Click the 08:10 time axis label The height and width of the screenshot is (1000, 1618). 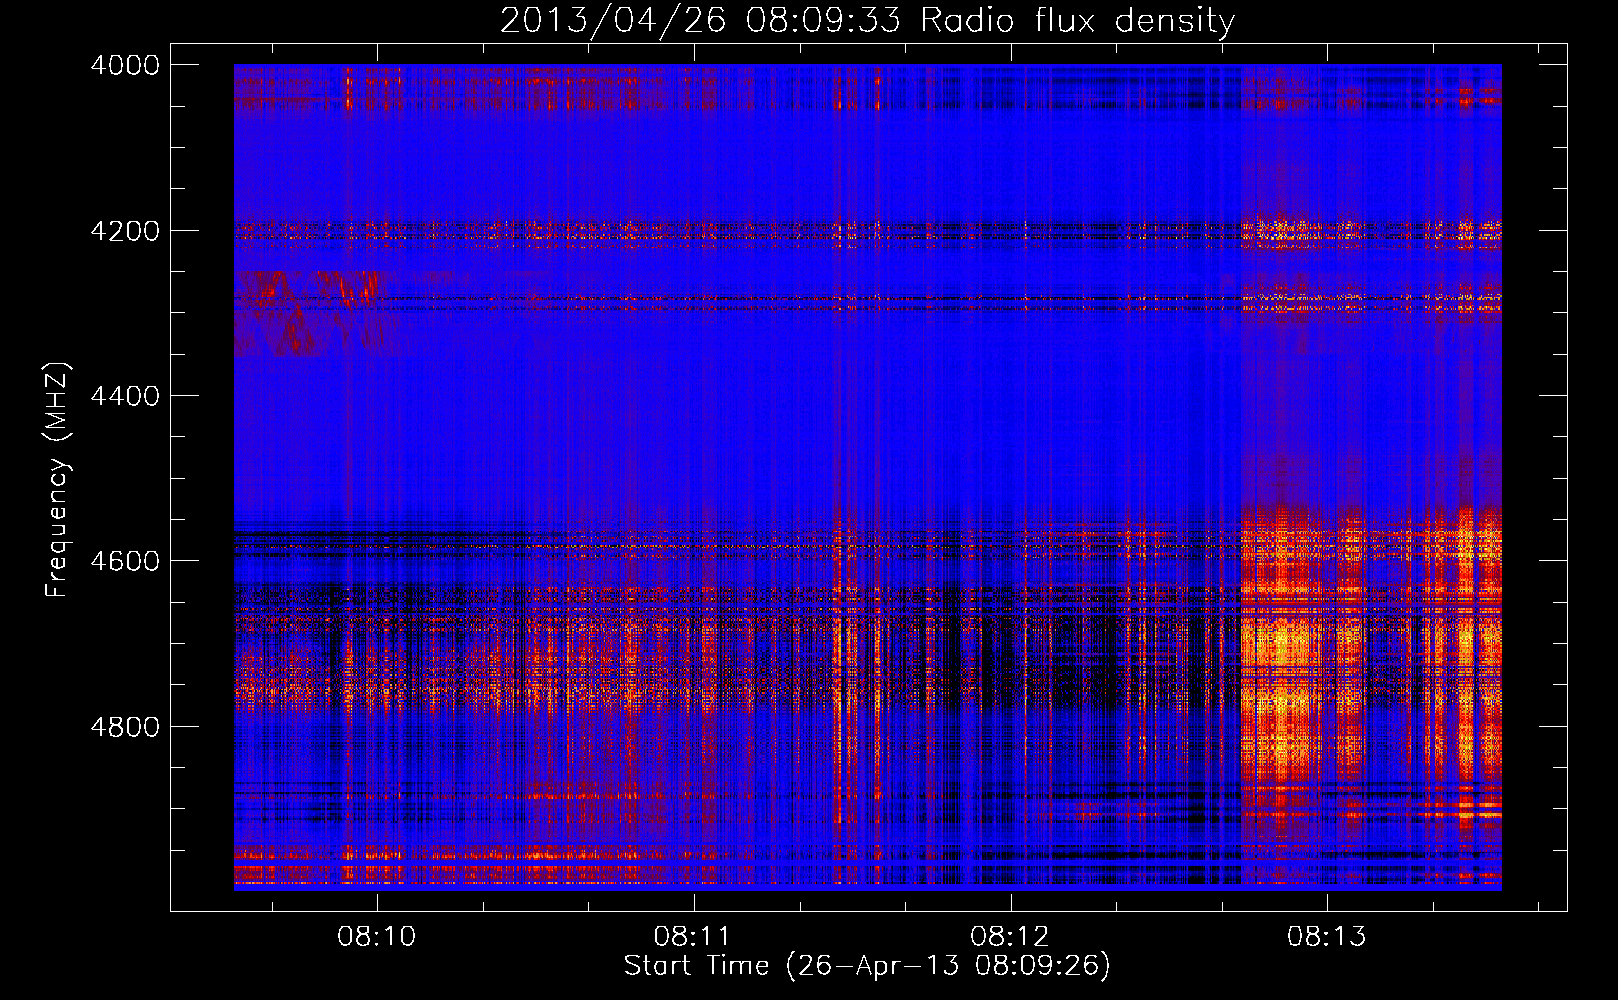tap(376, 937)
